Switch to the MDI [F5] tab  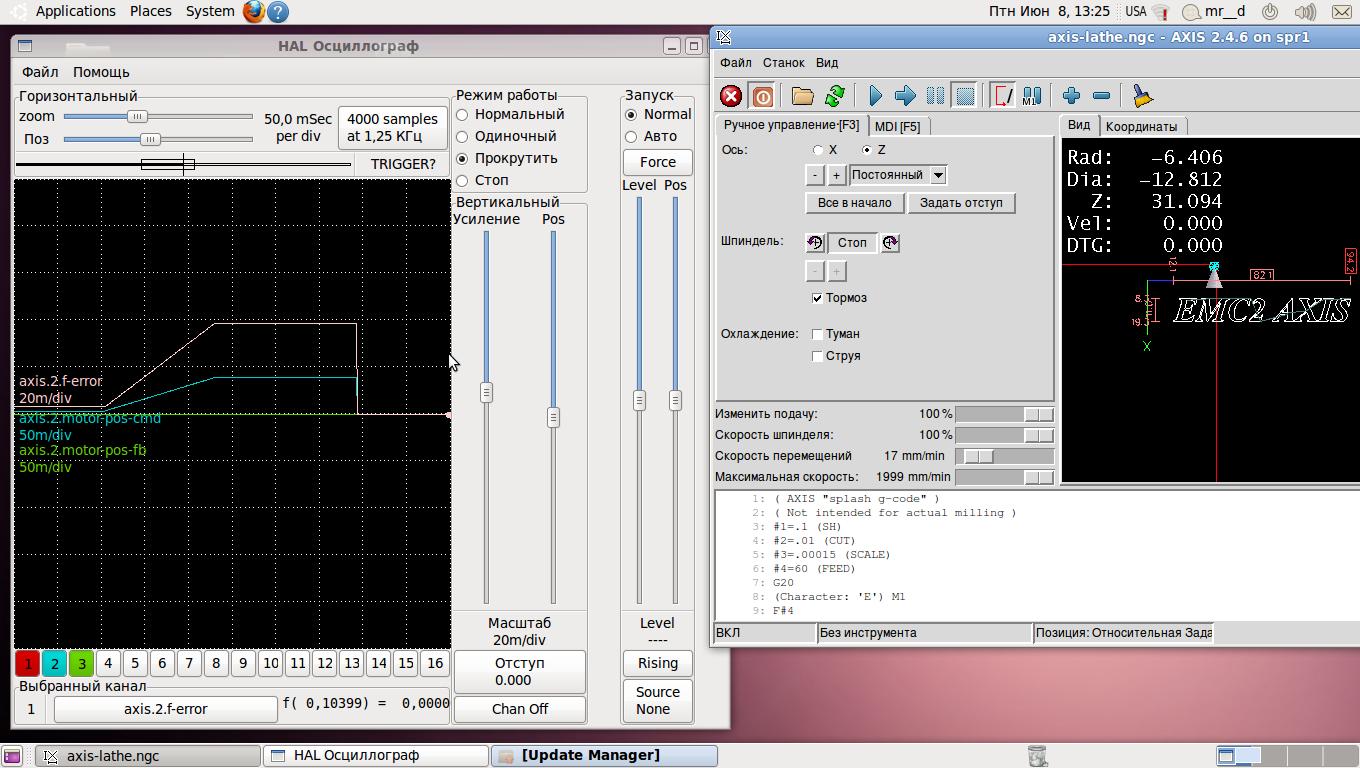(x=897, y=126)
